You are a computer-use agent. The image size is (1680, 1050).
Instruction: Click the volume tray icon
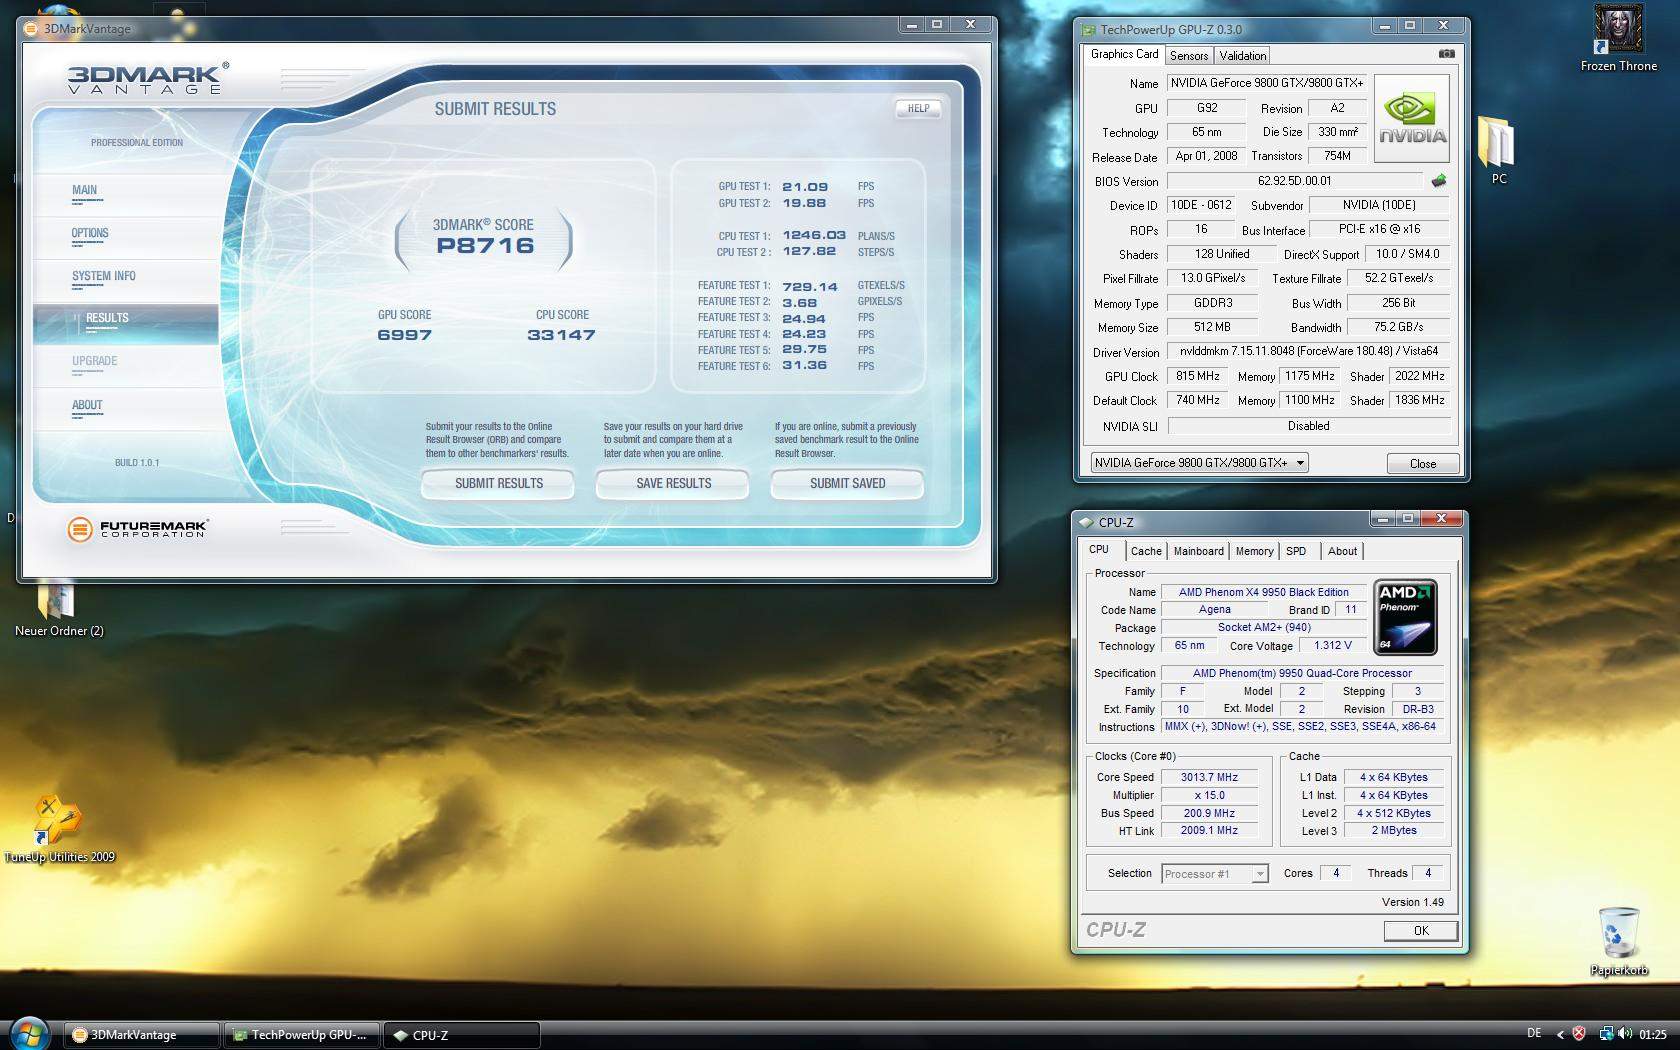pyautogui.click(x=1627, y=1034)
